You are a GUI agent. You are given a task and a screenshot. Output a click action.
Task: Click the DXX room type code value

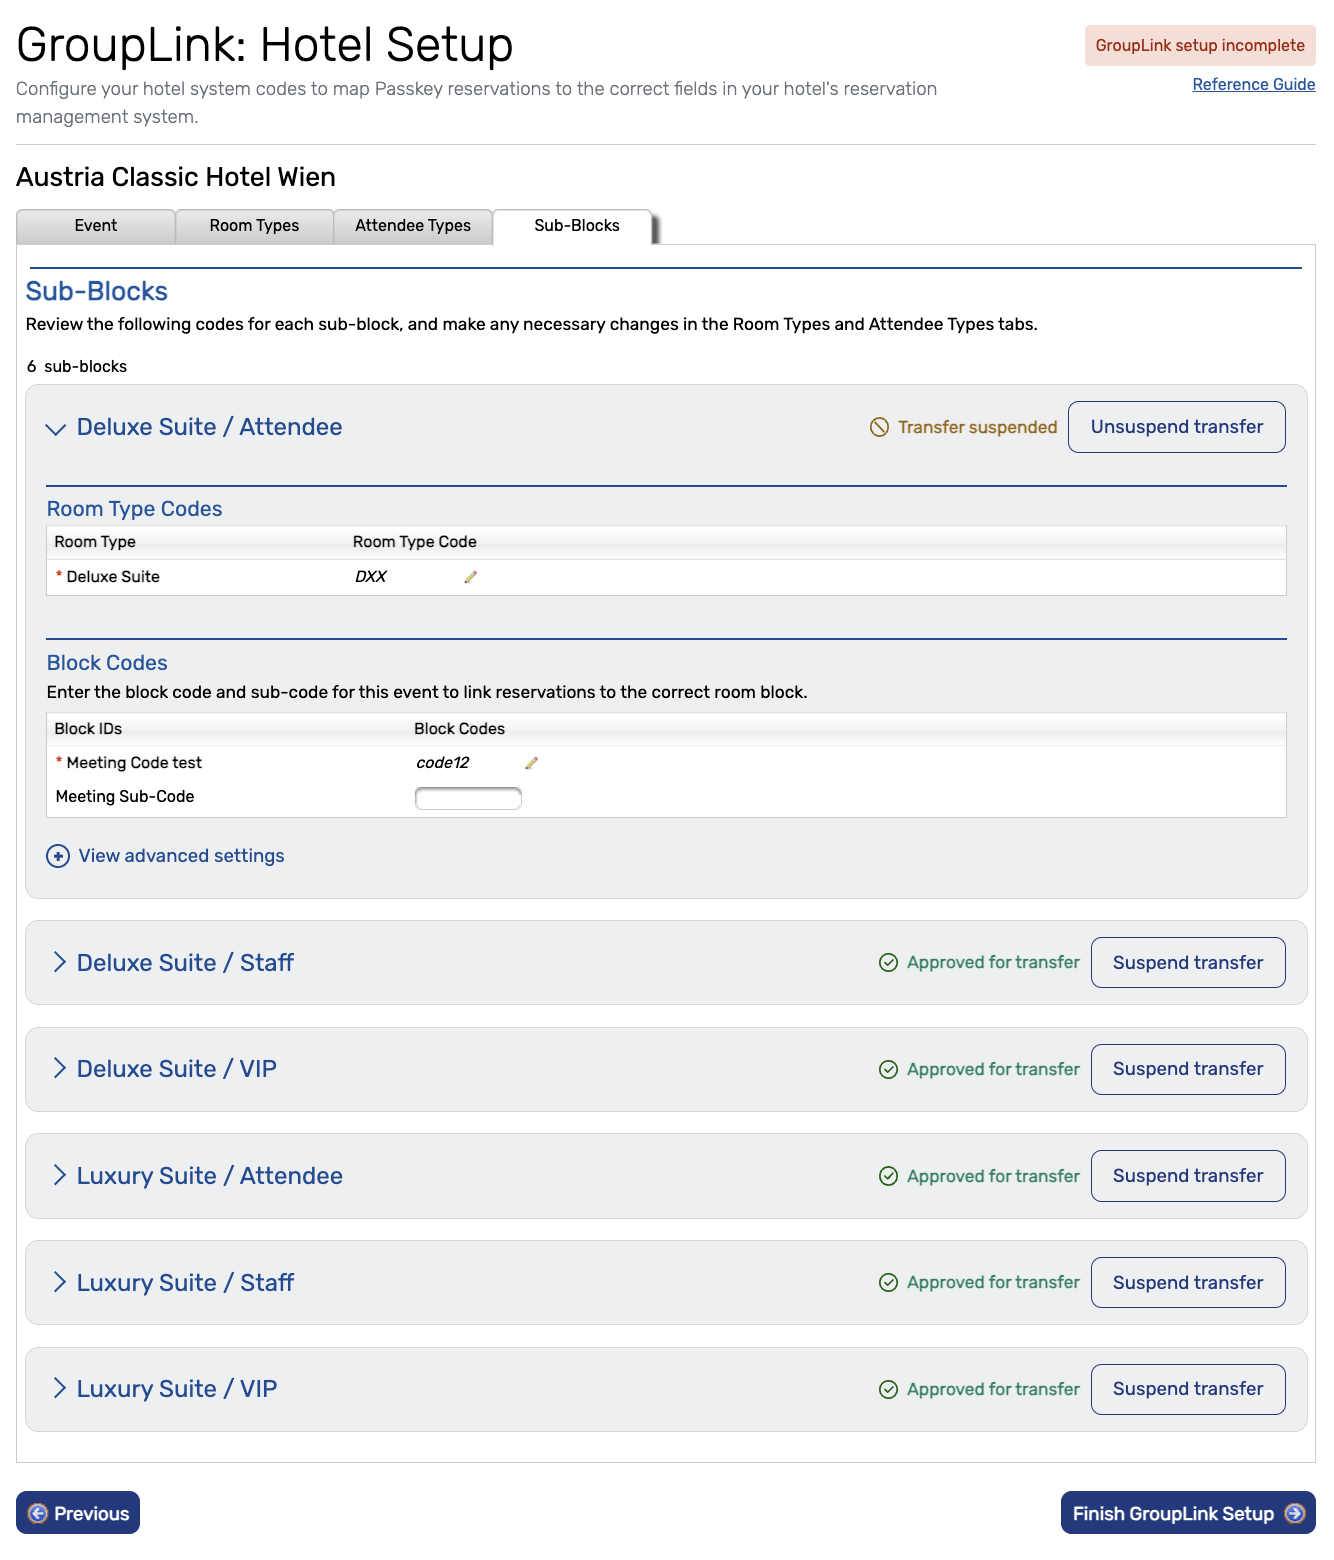[x=371, y=577]
